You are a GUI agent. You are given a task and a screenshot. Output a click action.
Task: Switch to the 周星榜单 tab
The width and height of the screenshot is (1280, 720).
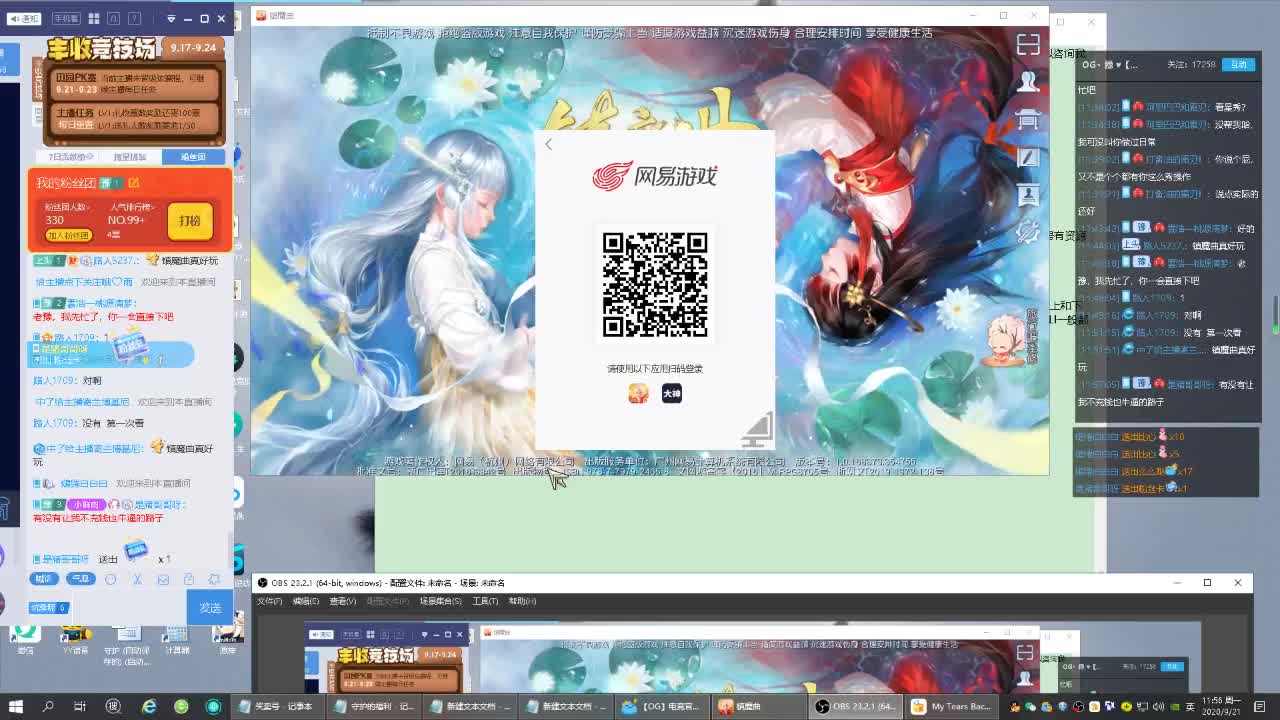point(130,157)
